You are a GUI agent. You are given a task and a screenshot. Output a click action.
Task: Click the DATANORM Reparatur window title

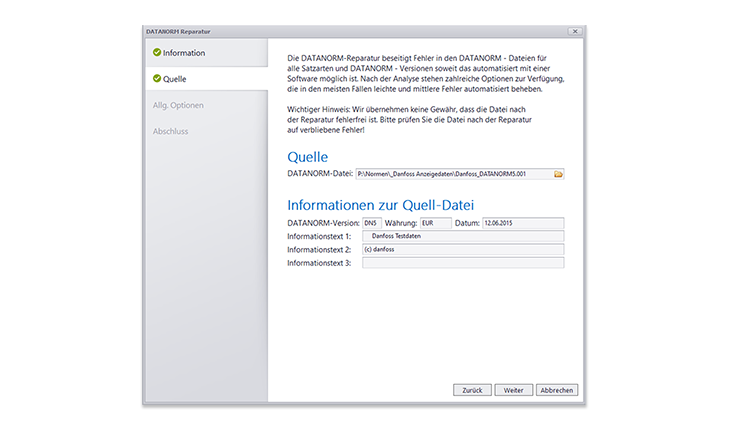(178, 32)
